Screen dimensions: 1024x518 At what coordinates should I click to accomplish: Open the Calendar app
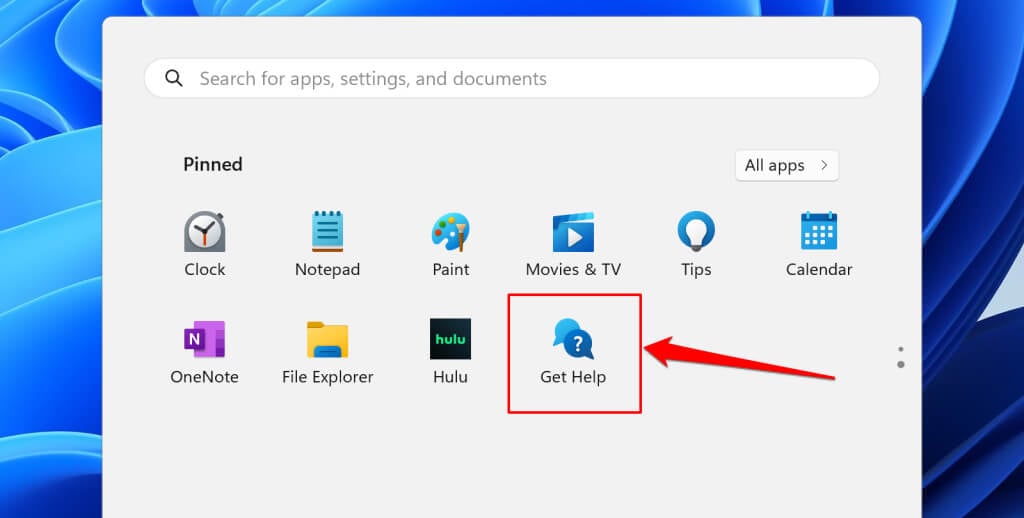pyautogui.click(x=819, y=243)
